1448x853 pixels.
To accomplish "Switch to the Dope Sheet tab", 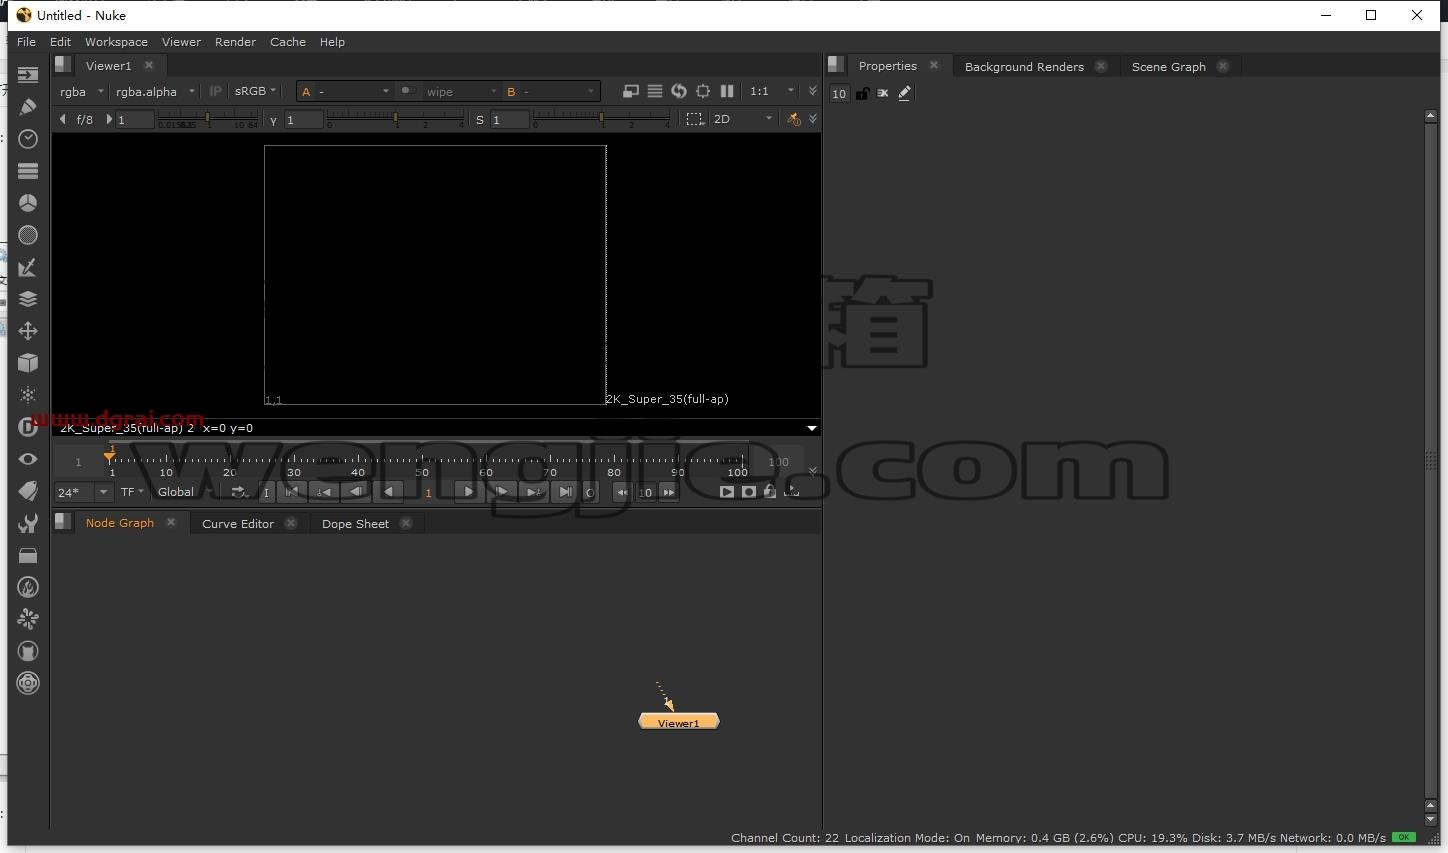I will click(355, 524).
